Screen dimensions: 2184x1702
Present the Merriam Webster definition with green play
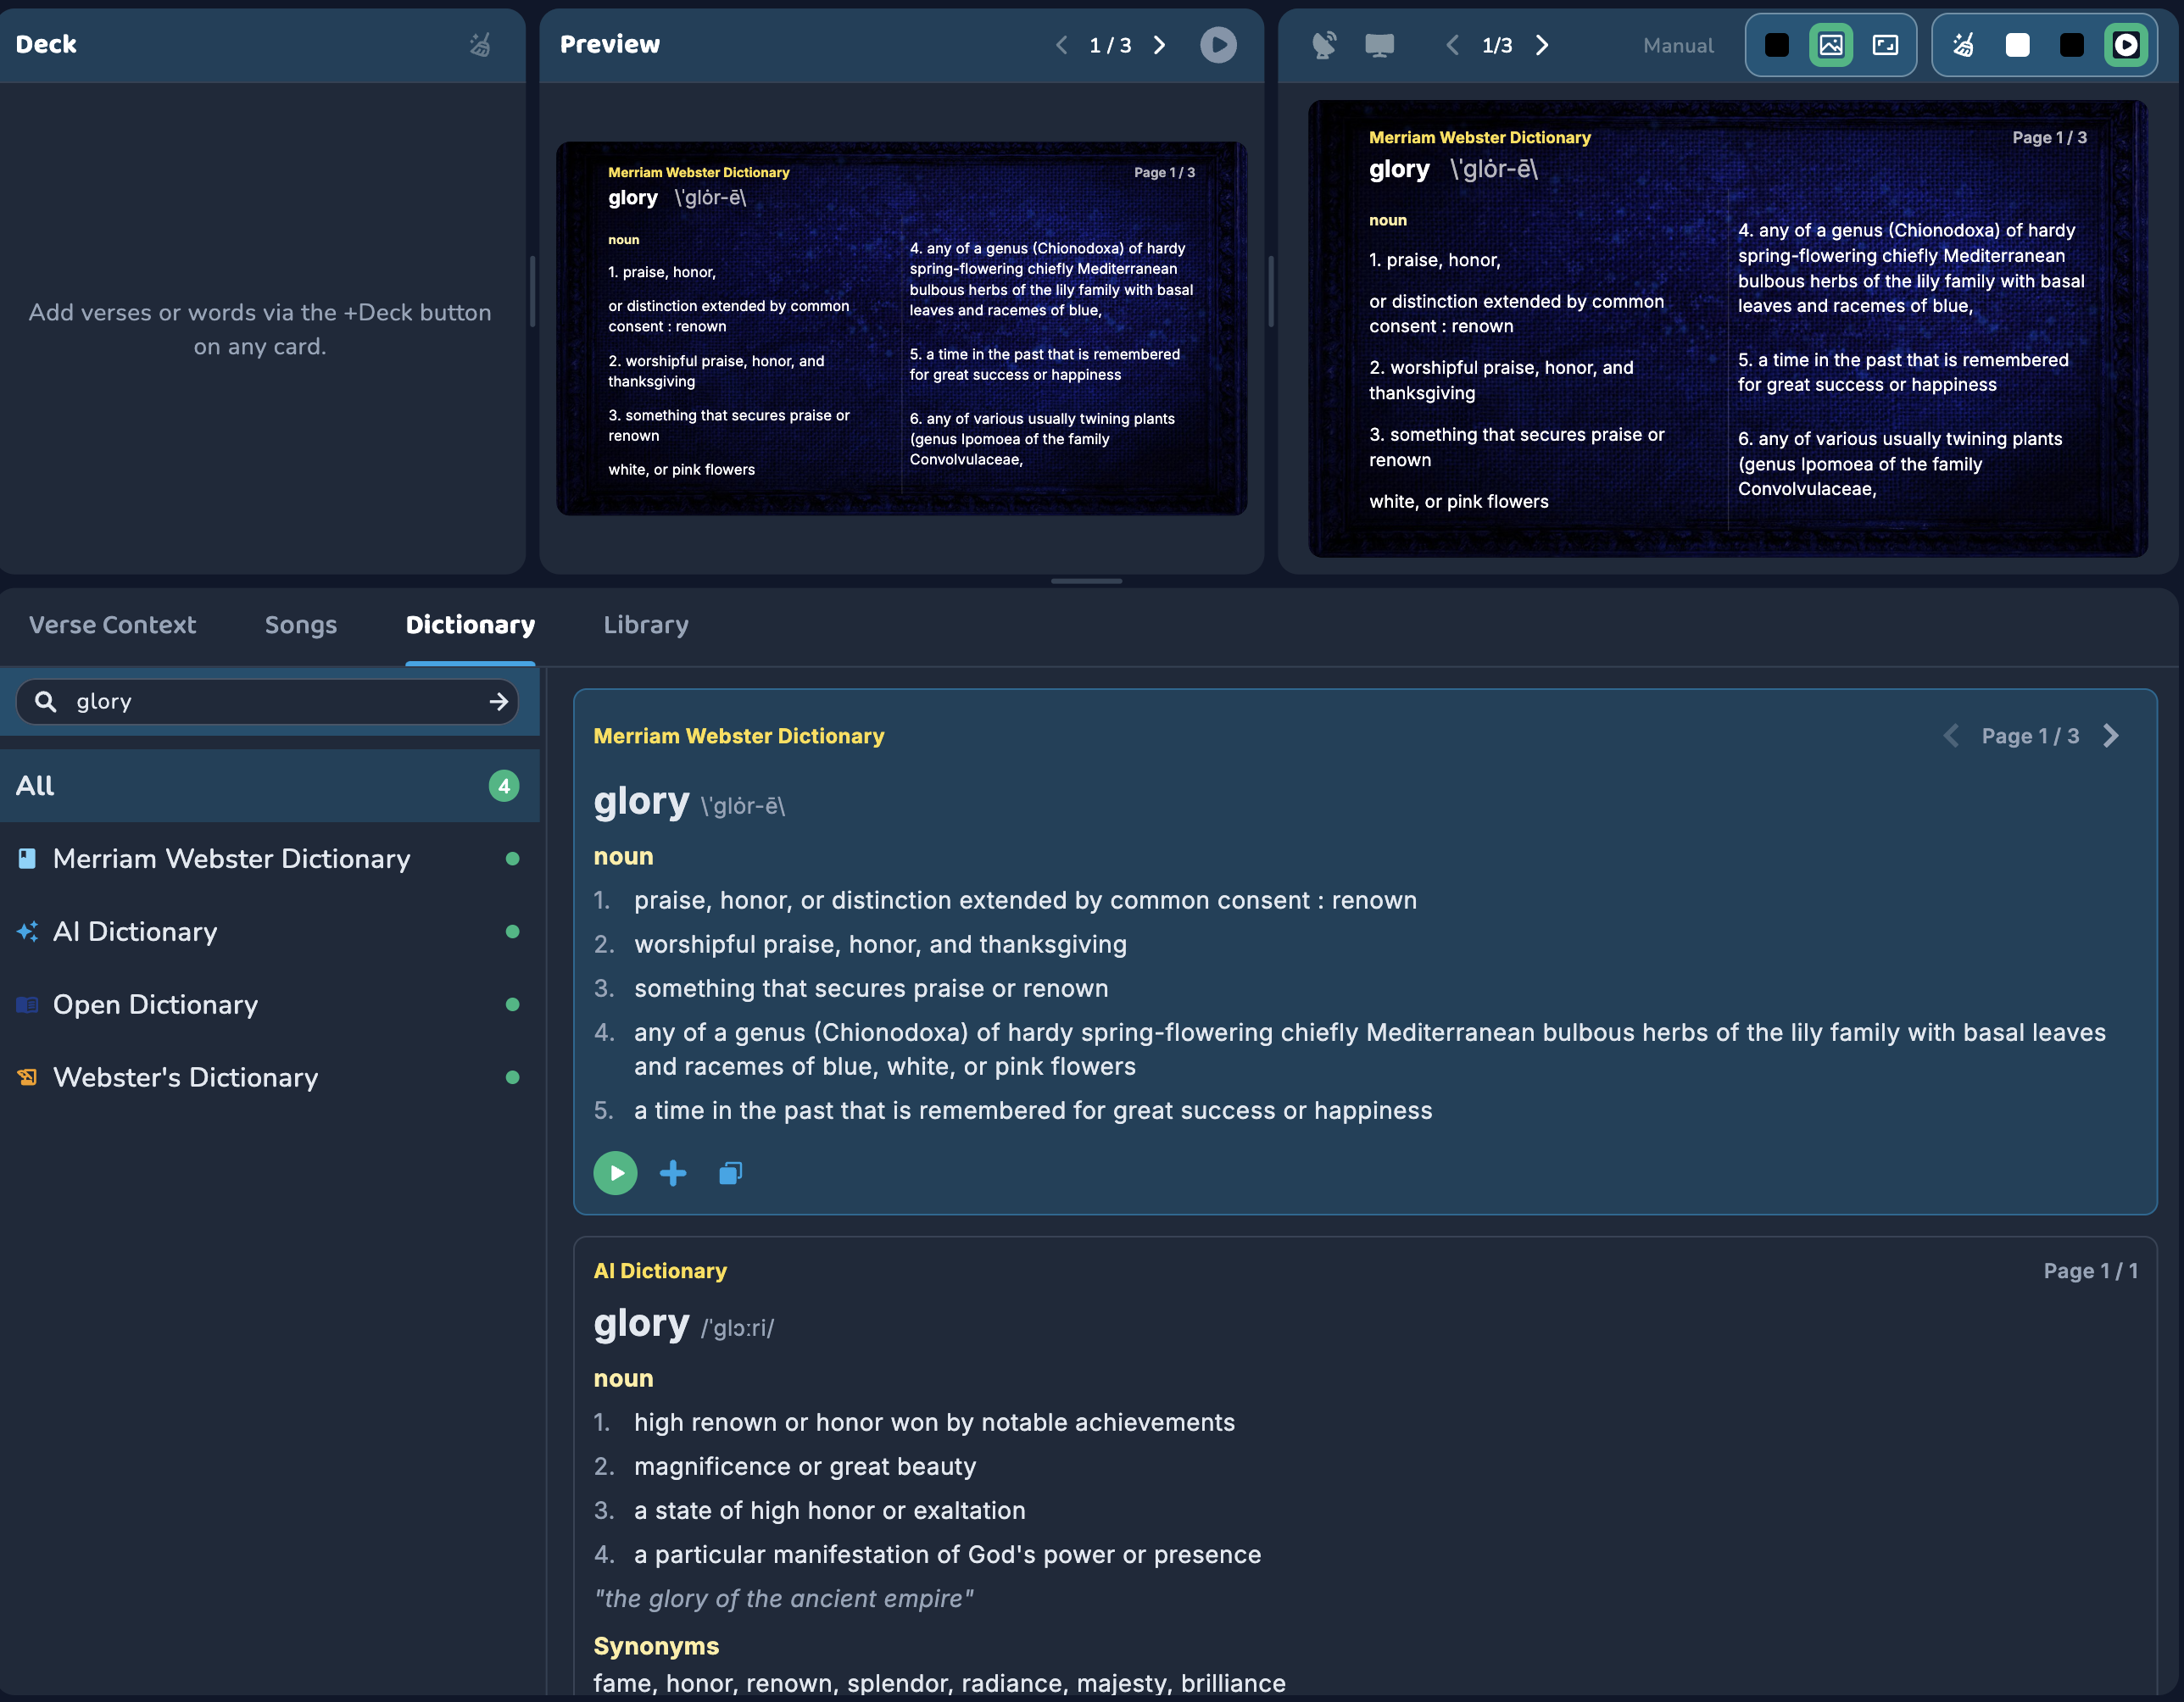615,1173
